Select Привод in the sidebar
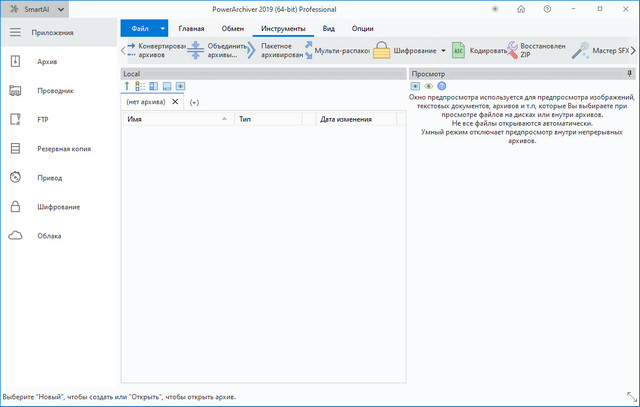 50,177
